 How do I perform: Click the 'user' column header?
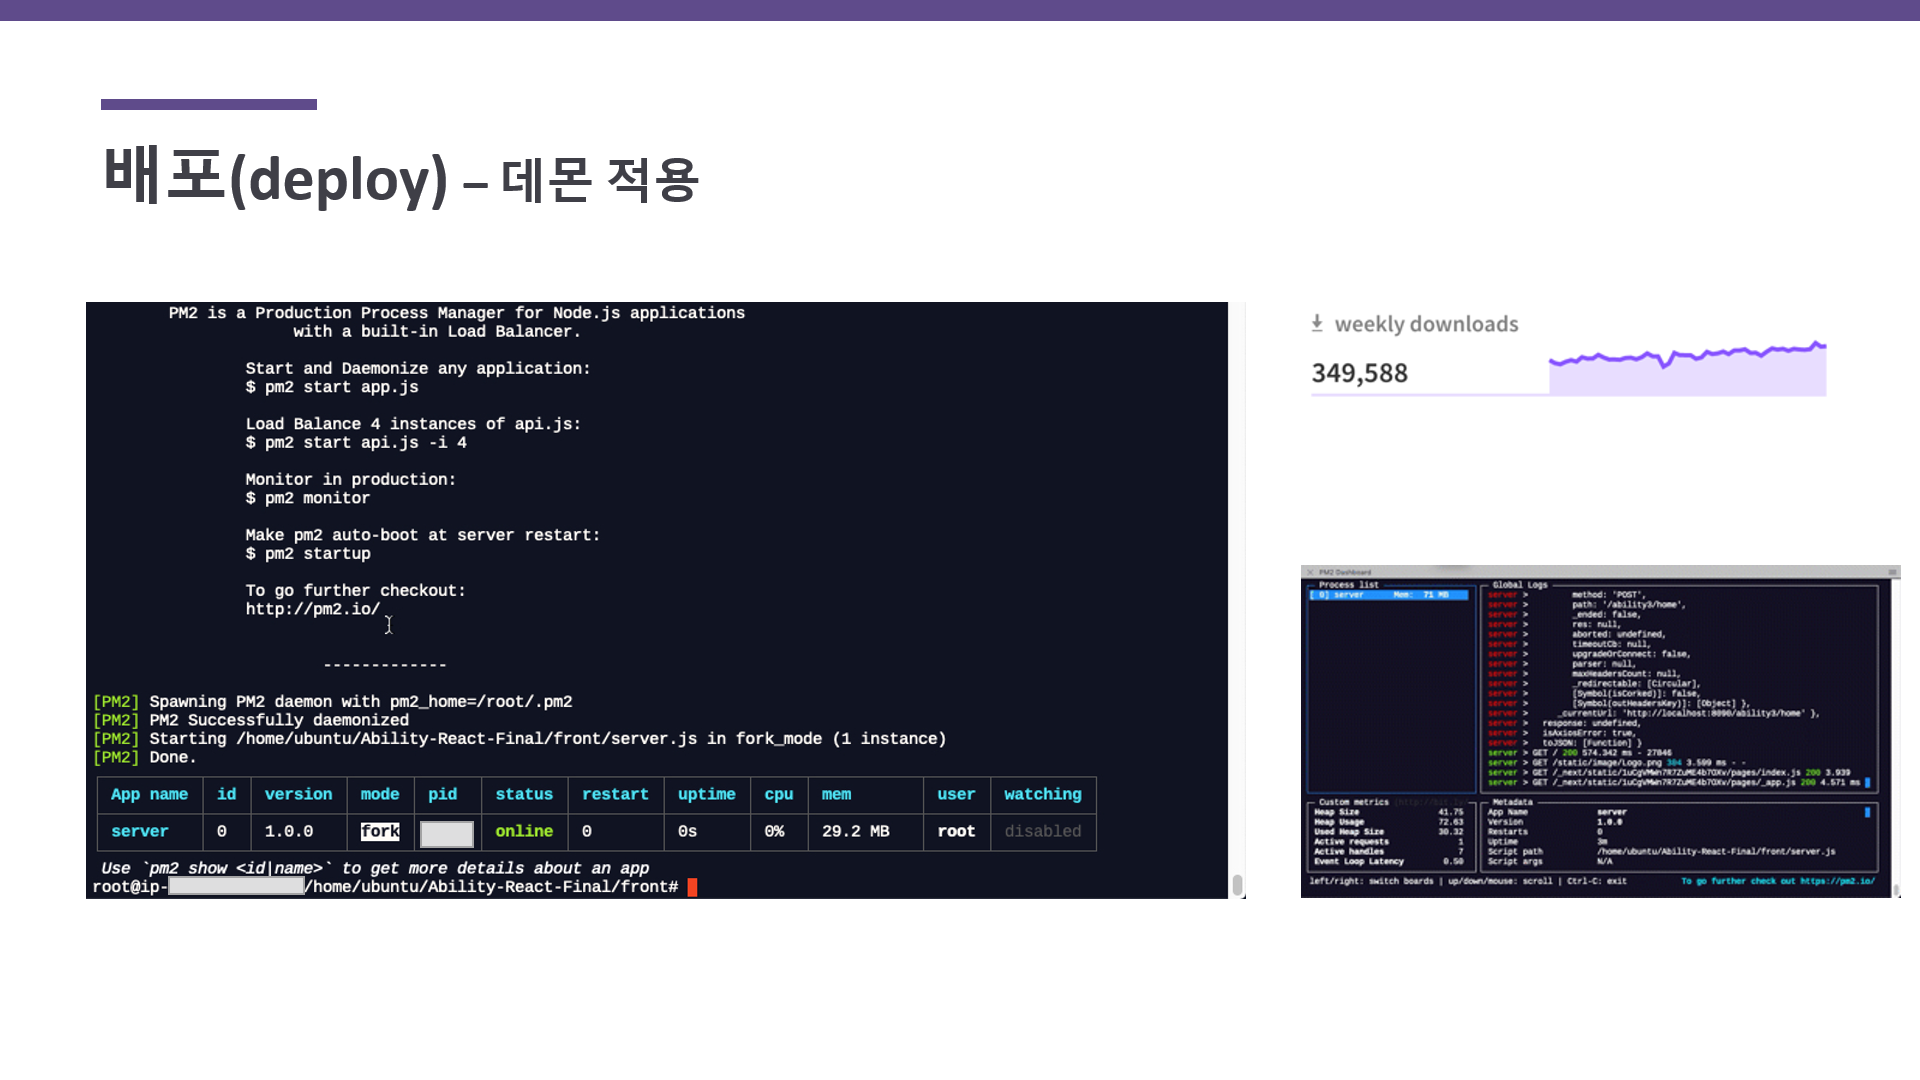click(x=956, y=794)
